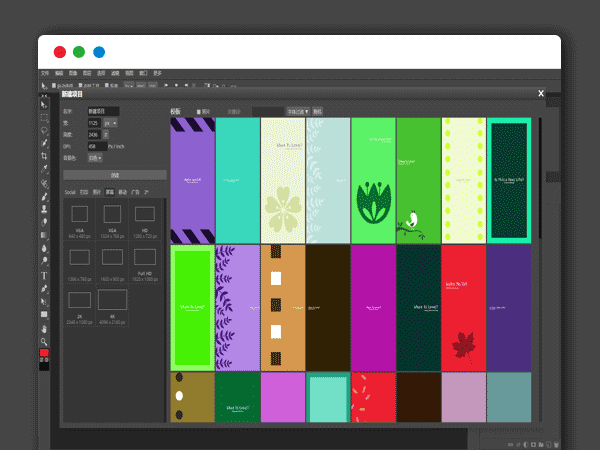Select the Hand tool
The height and width of the screenshot is (450, 600).
pyautogui.click(x=44, y=328)
